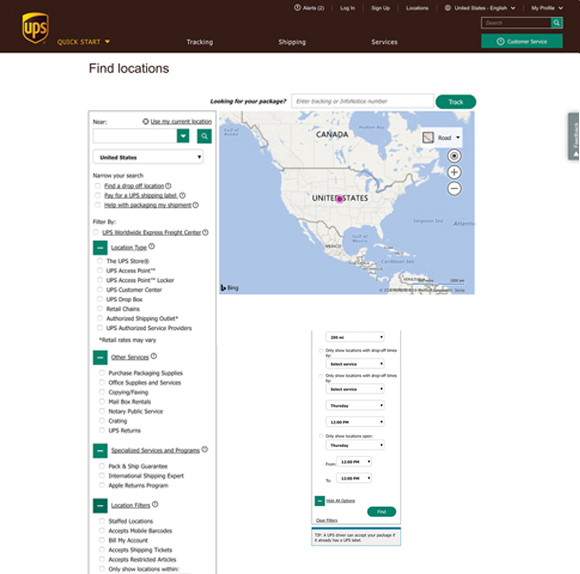
Task: Collapse the Other Services section
Action: pyautogui.click(x=100, y=358)
